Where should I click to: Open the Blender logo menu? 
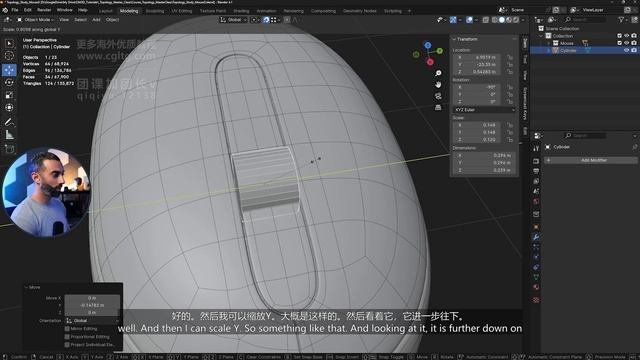pyautogui.click(x=5, y=10)
